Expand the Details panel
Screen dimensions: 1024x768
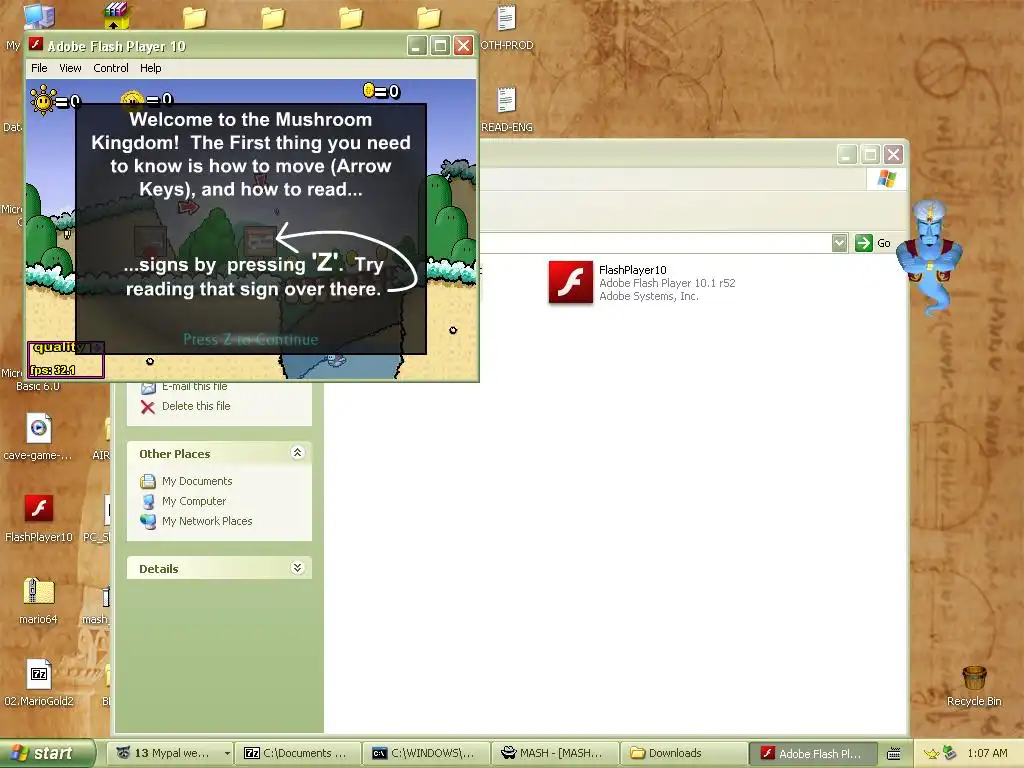[x=297, y=568]
